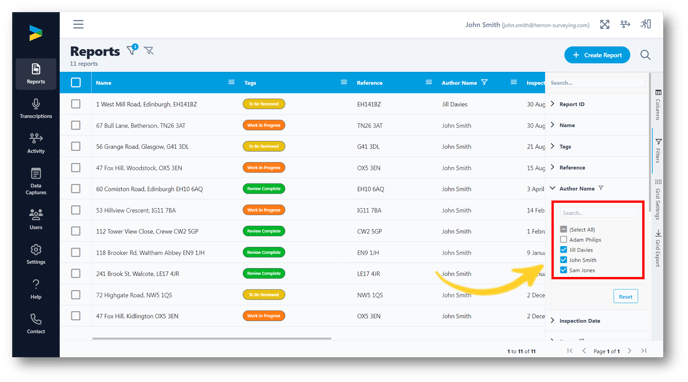
Task: Check the Adam Philips author checkbox
Action: coord(563,239)
